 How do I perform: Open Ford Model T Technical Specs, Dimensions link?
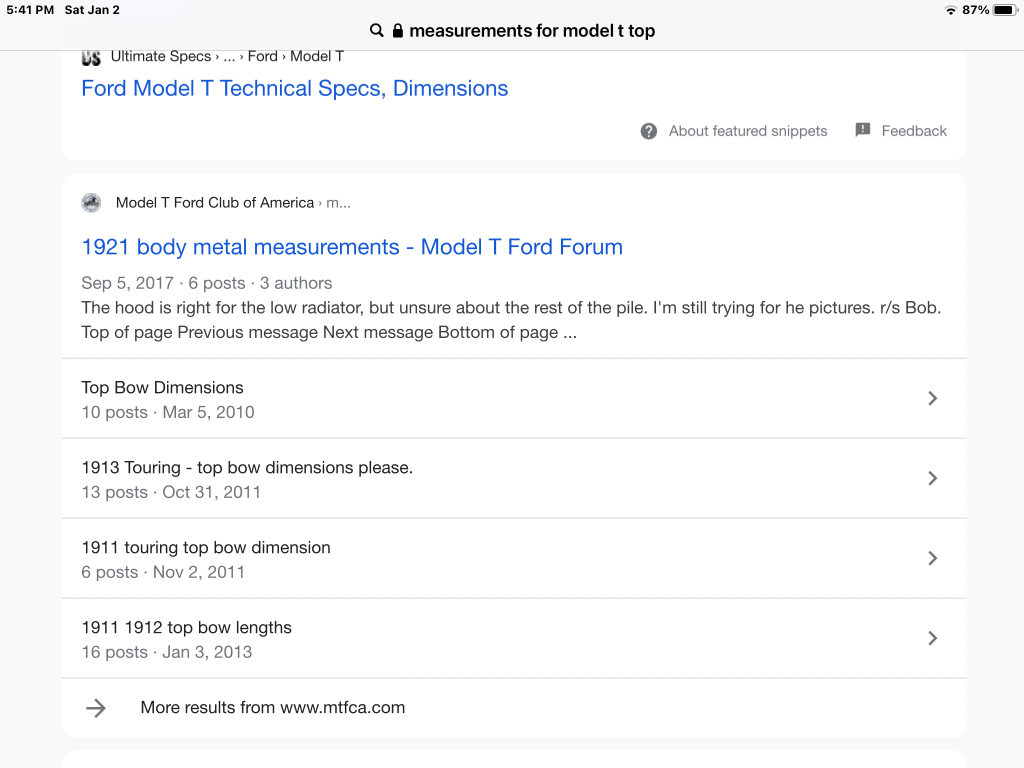[x=294, y=88]
